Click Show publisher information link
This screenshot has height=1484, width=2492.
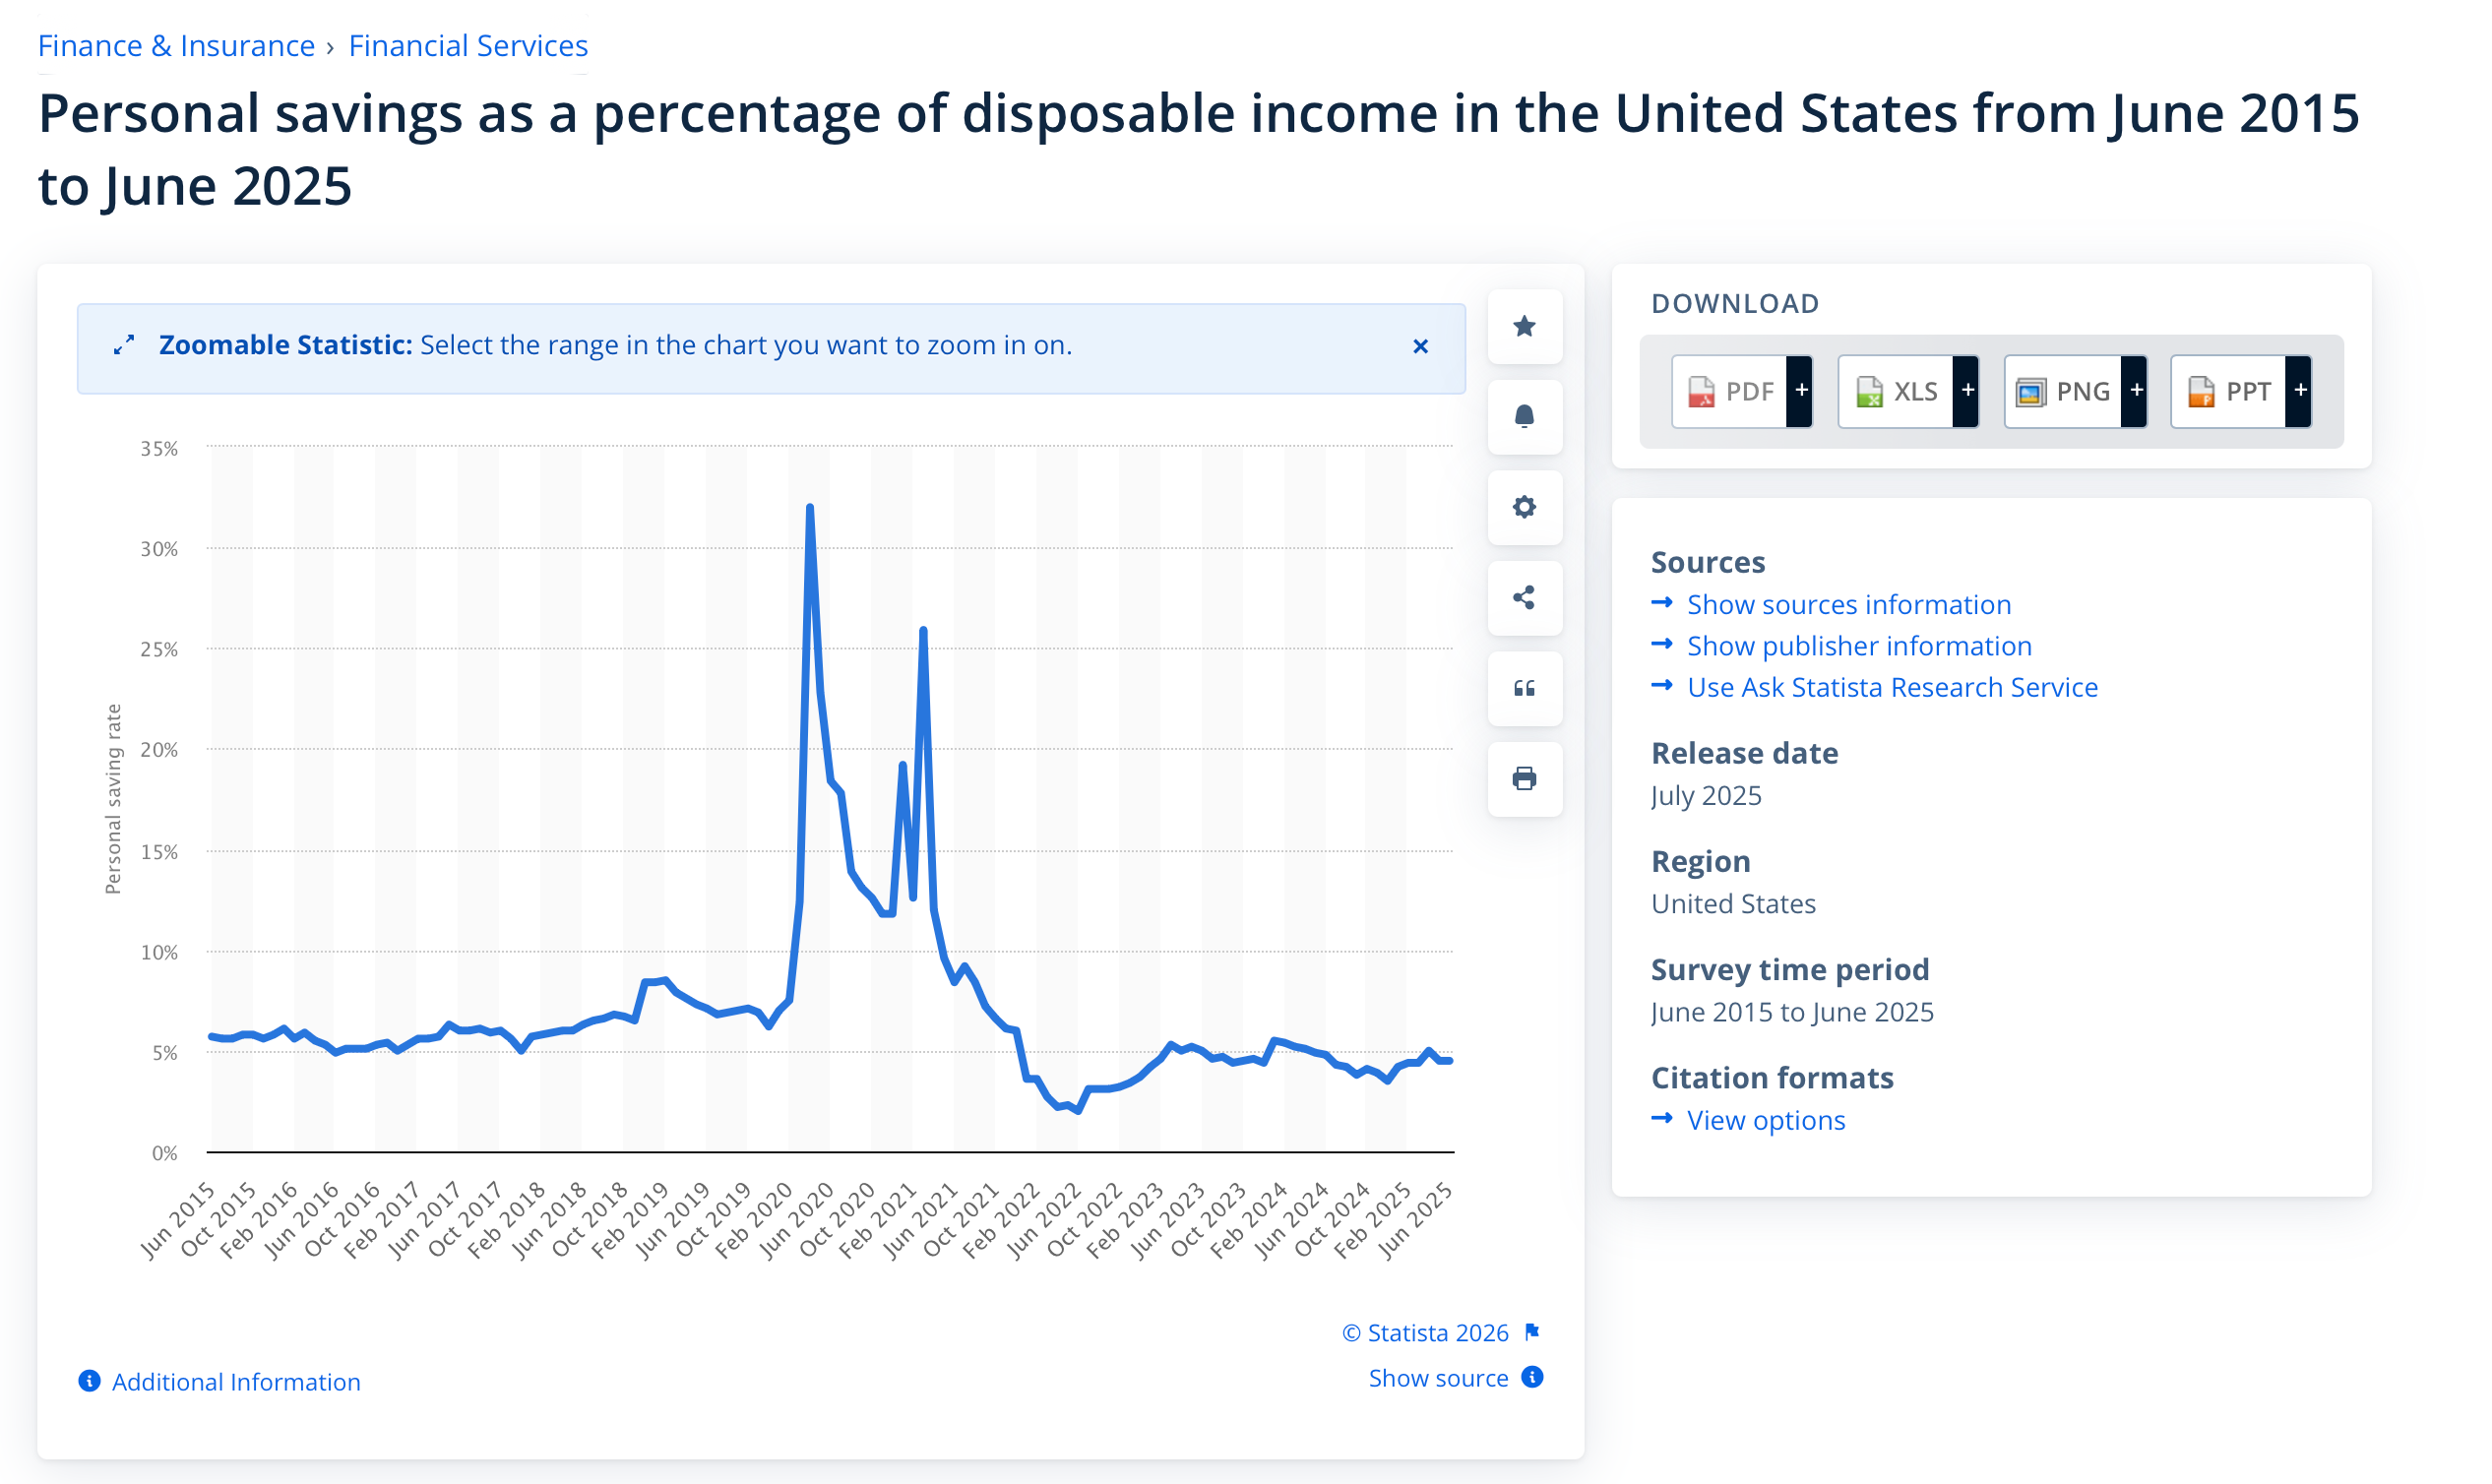click(1858, 646)
